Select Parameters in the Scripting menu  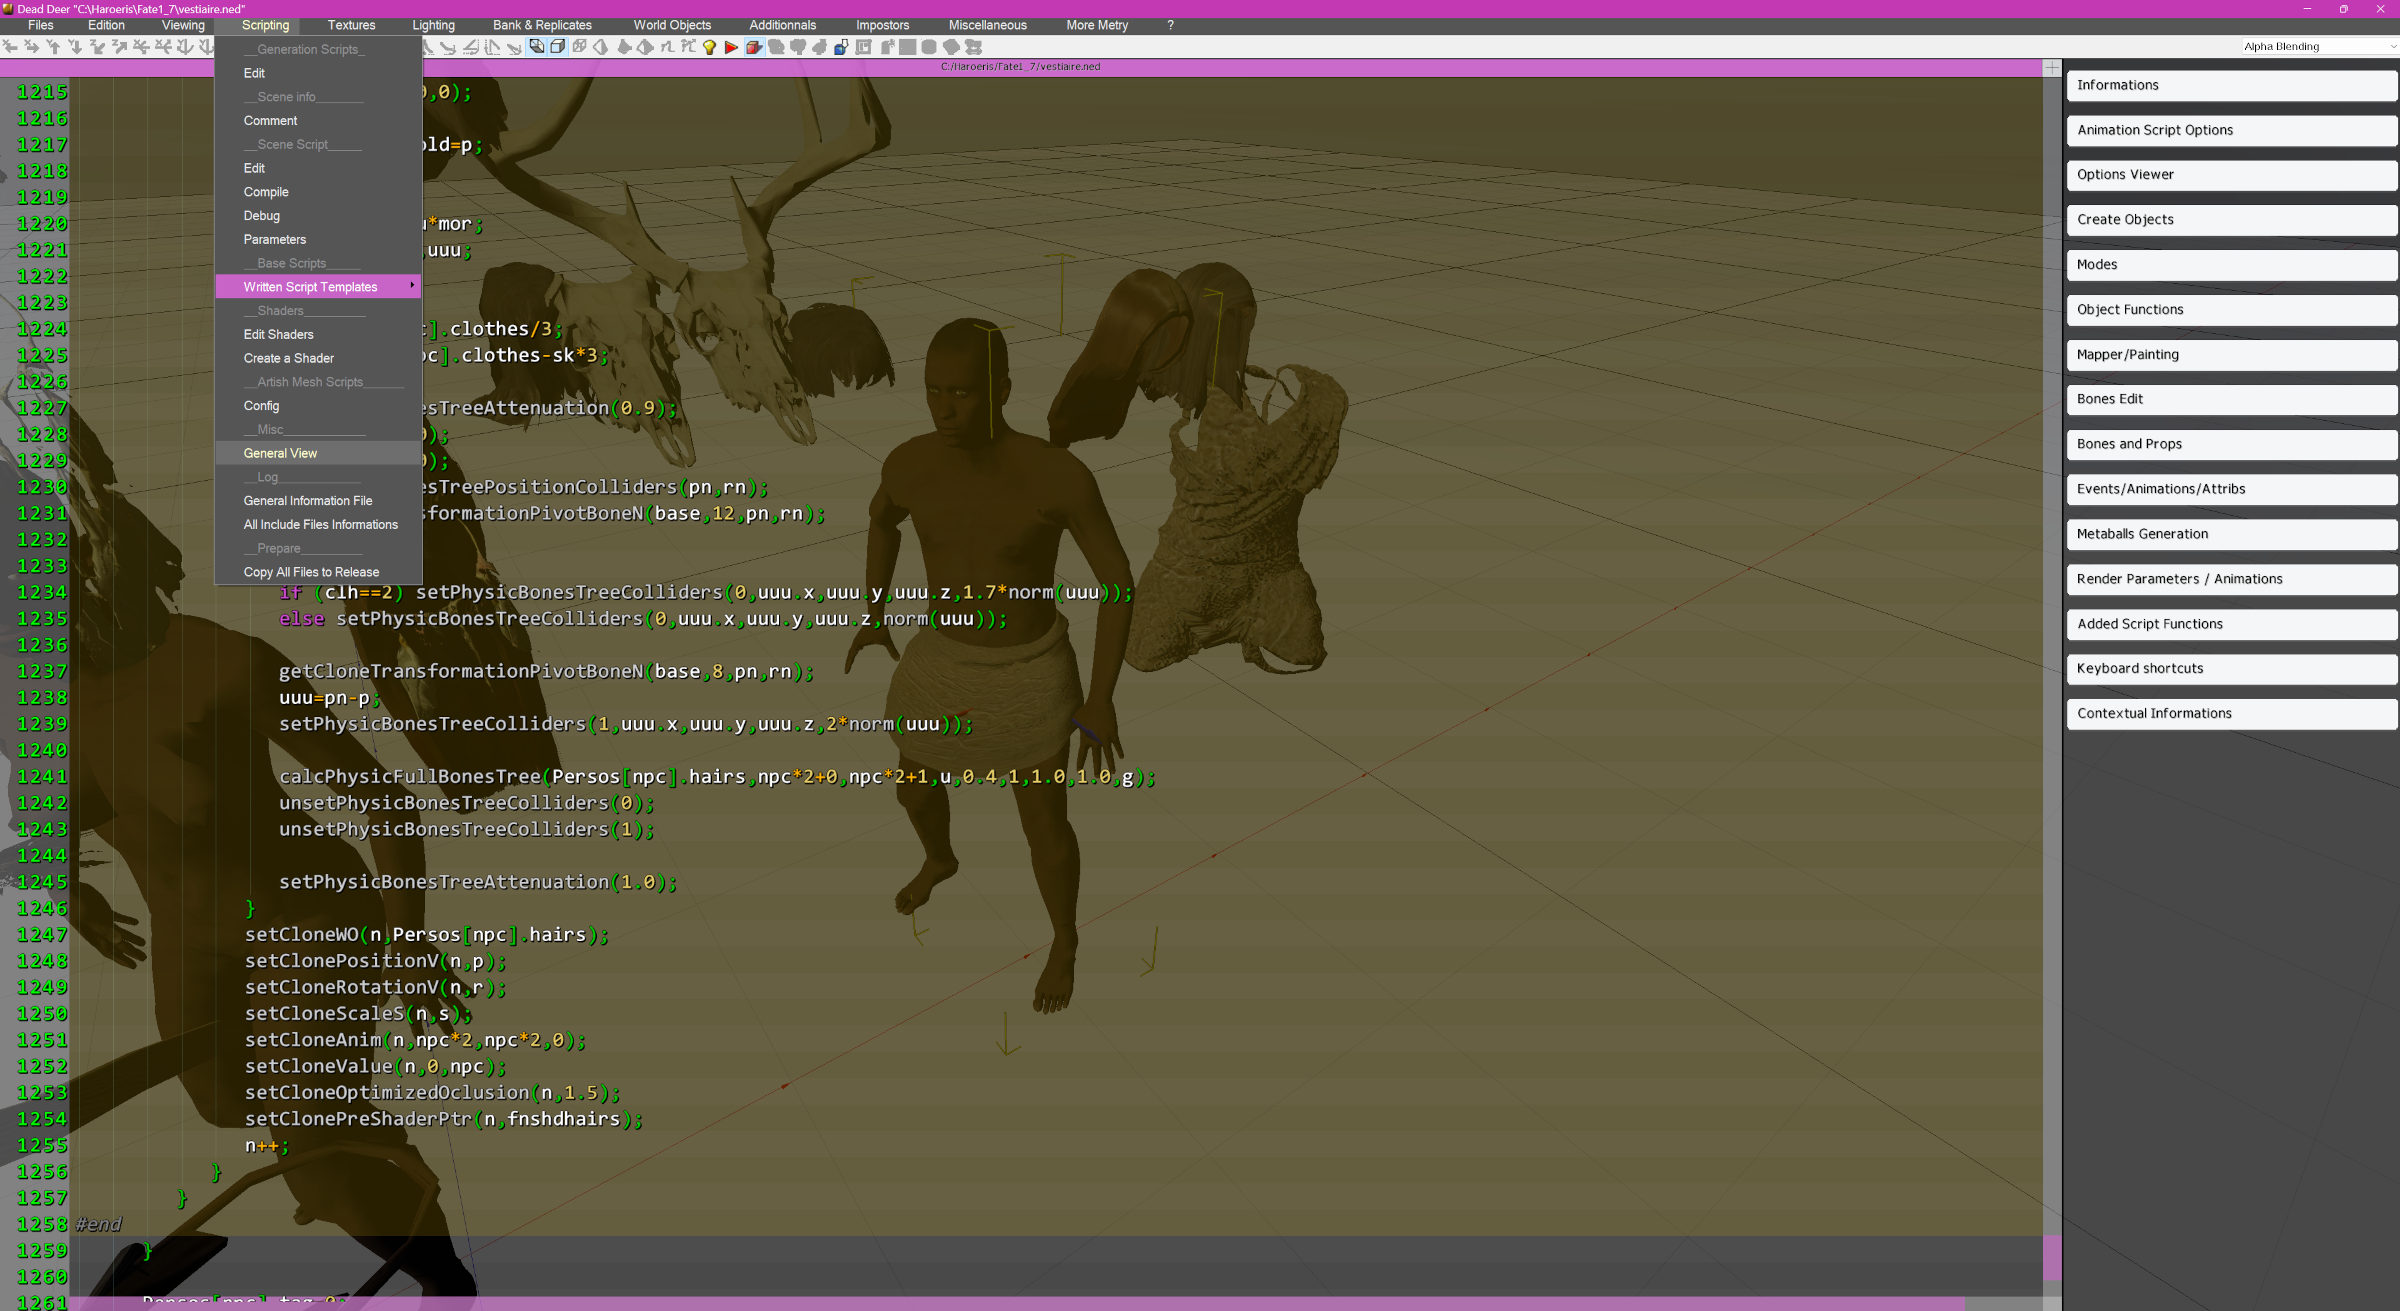(x=318, y=239)
